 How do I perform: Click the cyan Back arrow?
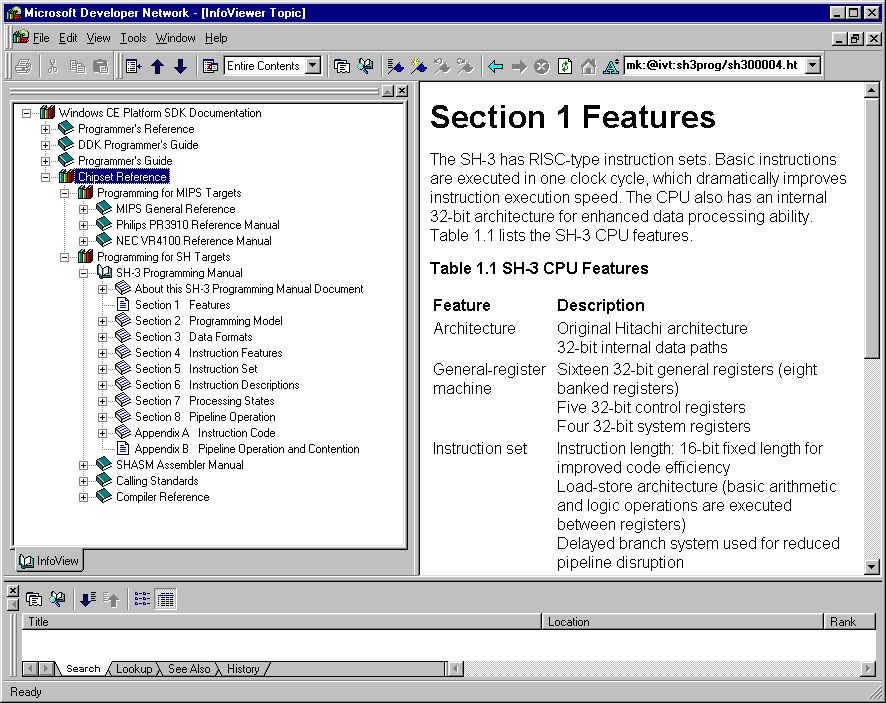[496, 66]
